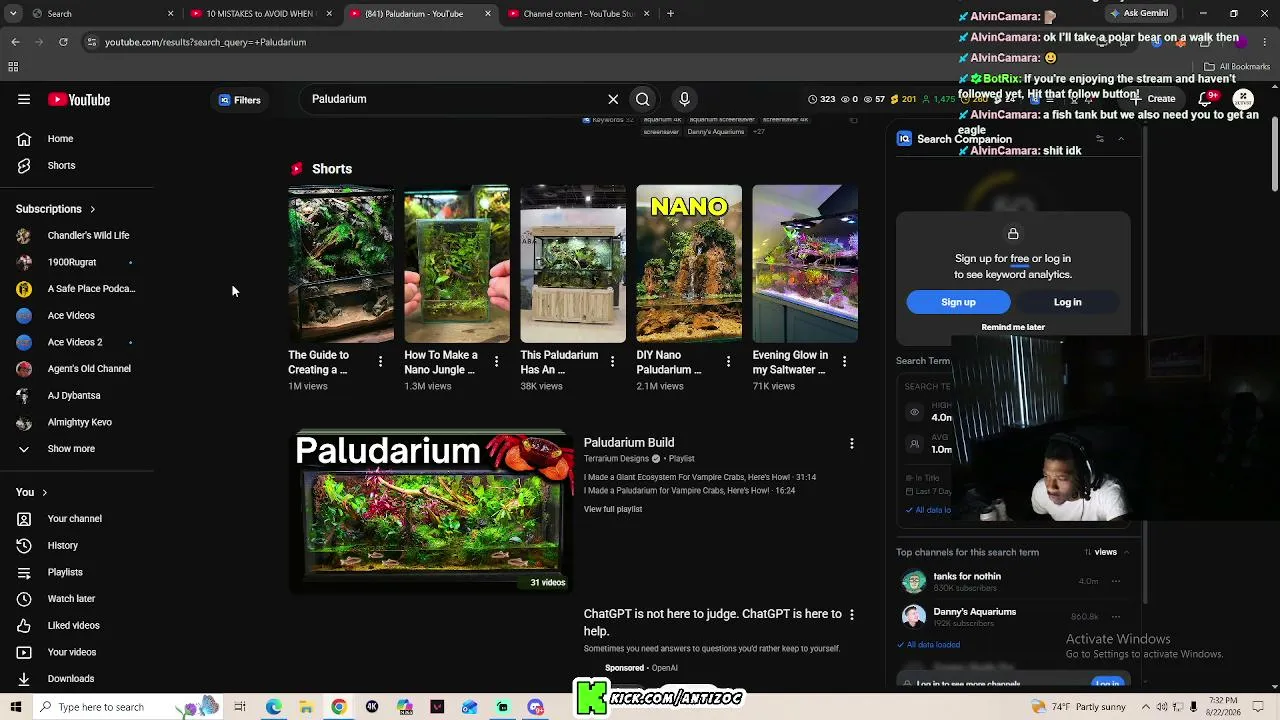Screen dimensions: 1280x720
Task: Click Remind me later
Action: coord(1013,327)
